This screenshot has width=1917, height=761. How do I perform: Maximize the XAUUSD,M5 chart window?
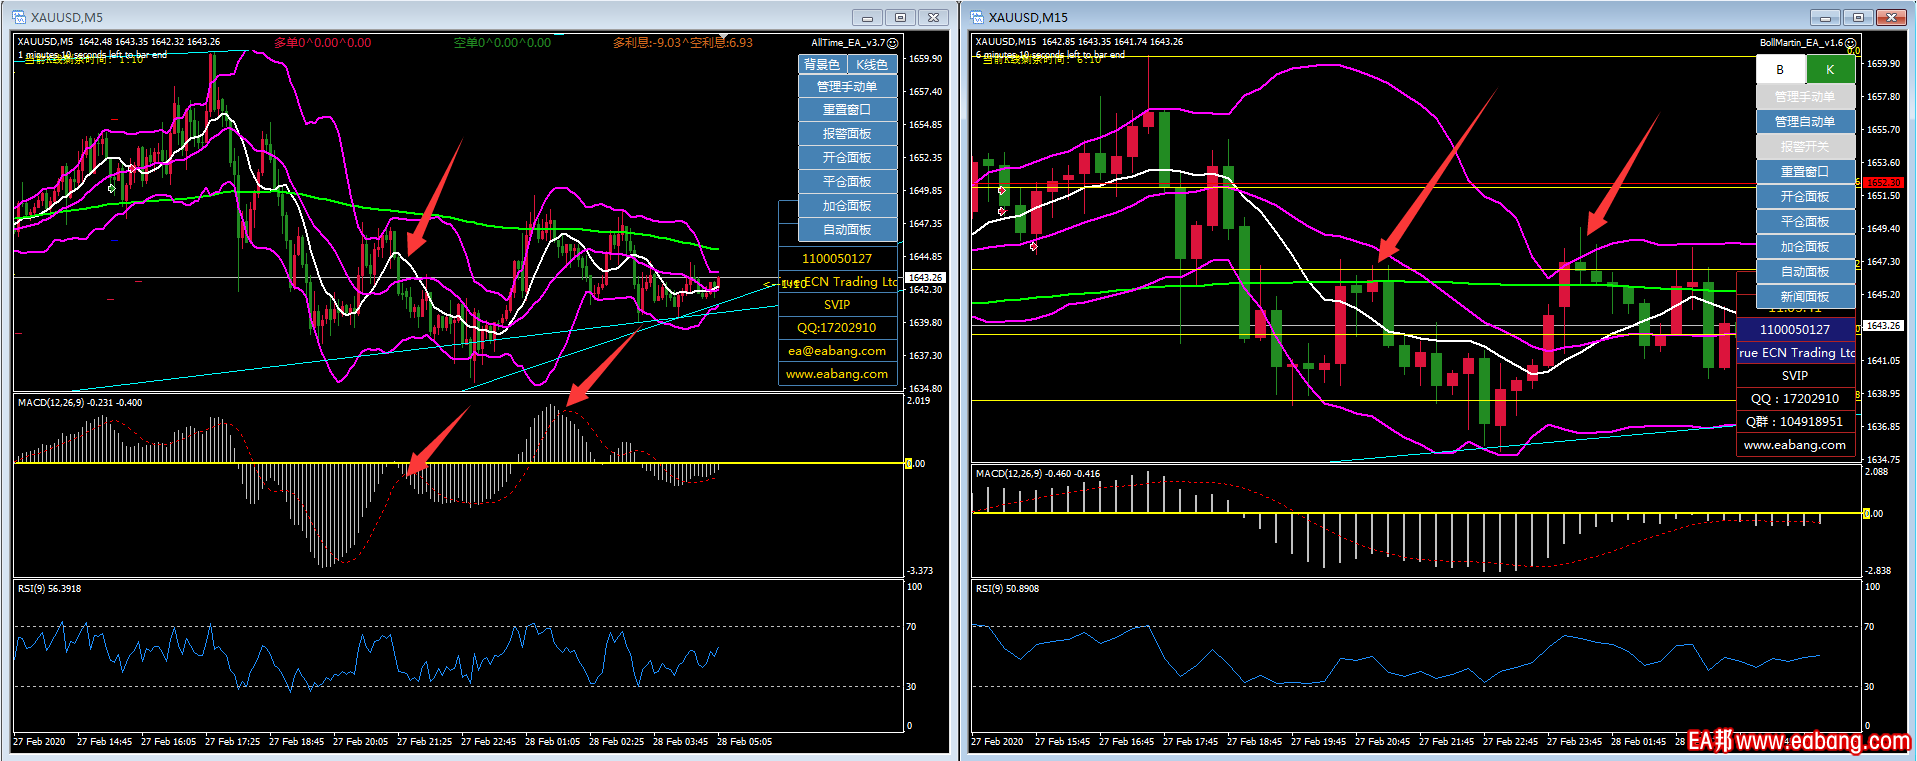[900, 17]
